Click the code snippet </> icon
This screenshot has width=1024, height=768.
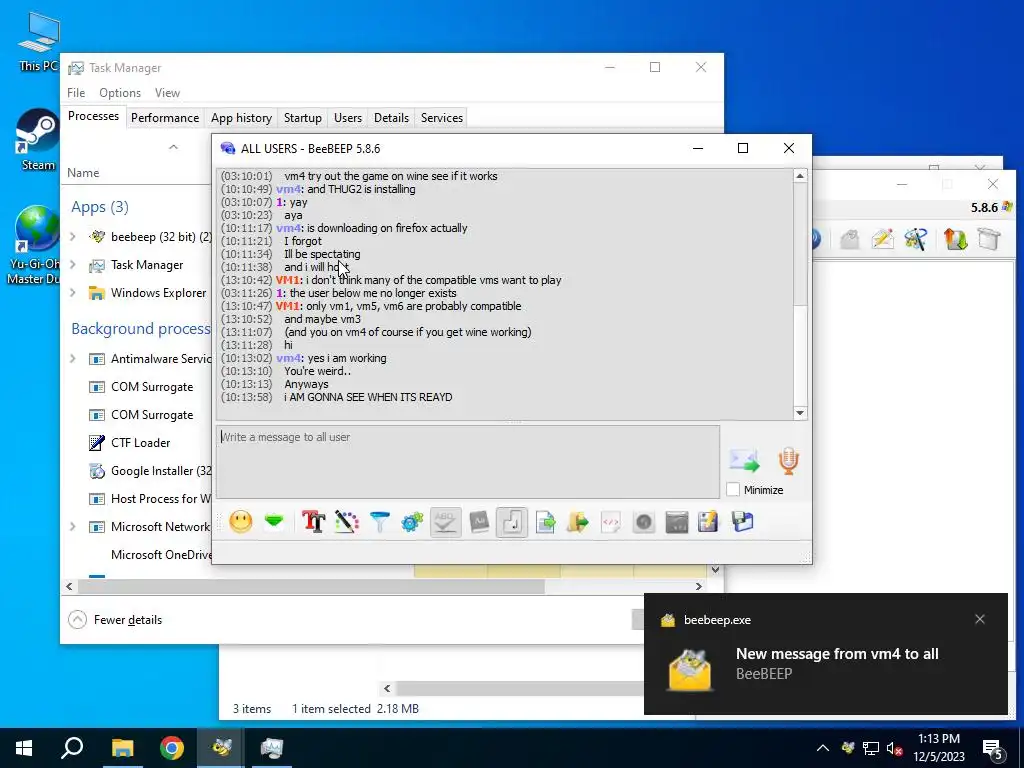[611, 522]
